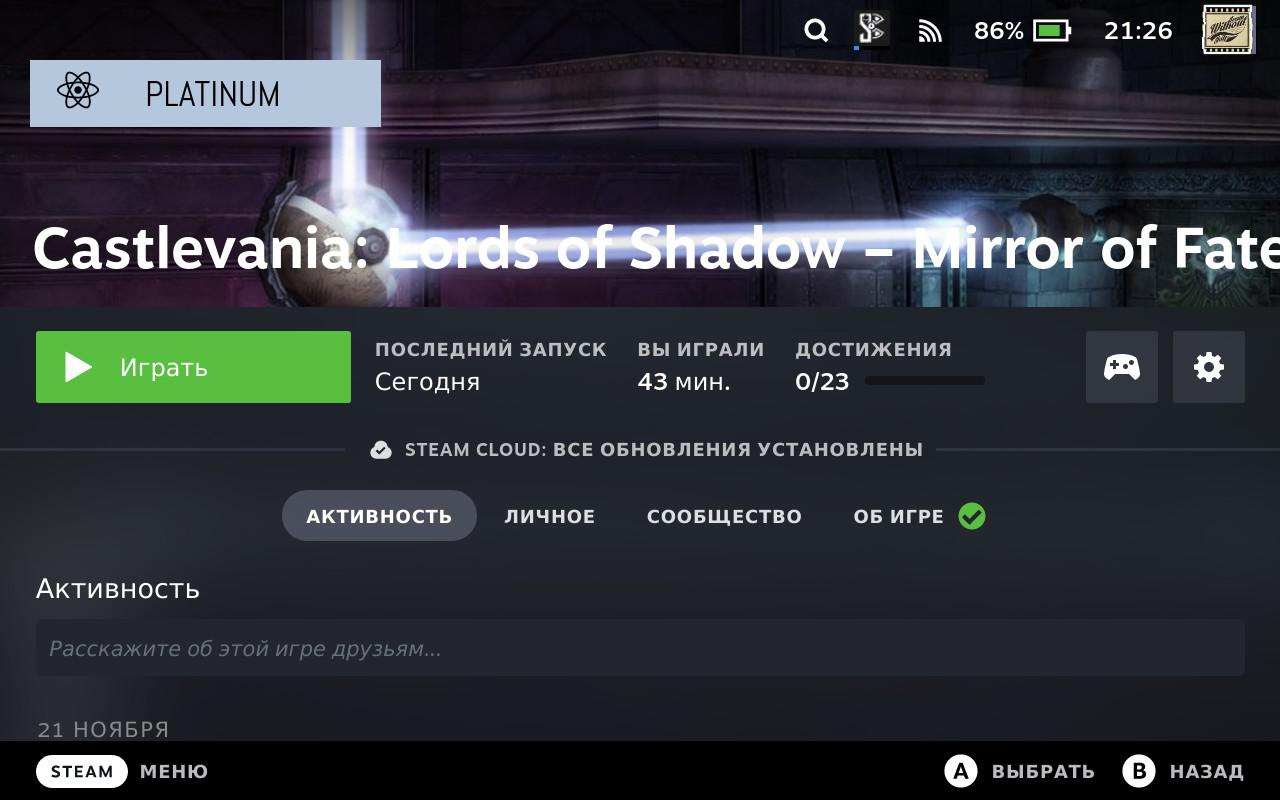Click the 21:26 clock
The image size is (1280, 800).
coord(1138,31)
